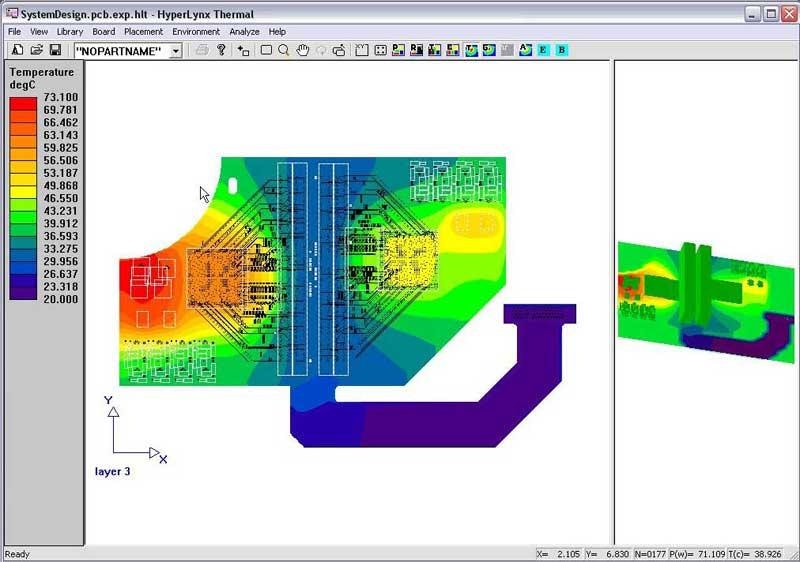The image size is (800, 562).
Task: Click the 3D board preview thumbnail
Action: pos(705,300)
